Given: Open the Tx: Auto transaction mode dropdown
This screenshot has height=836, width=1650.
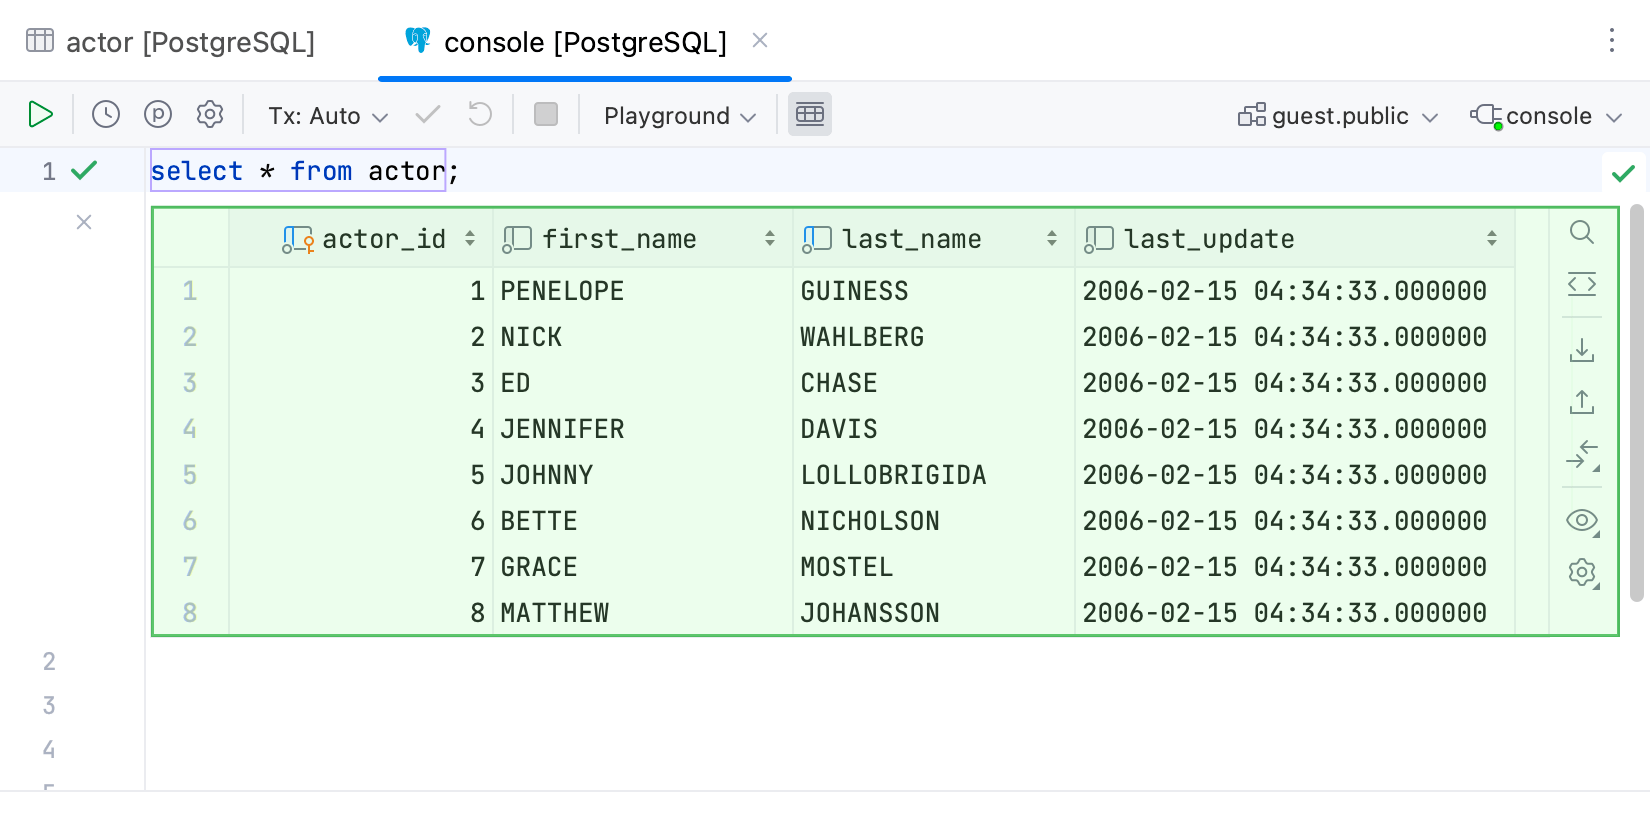Looking at the screenshot, I should pos(328,116).
